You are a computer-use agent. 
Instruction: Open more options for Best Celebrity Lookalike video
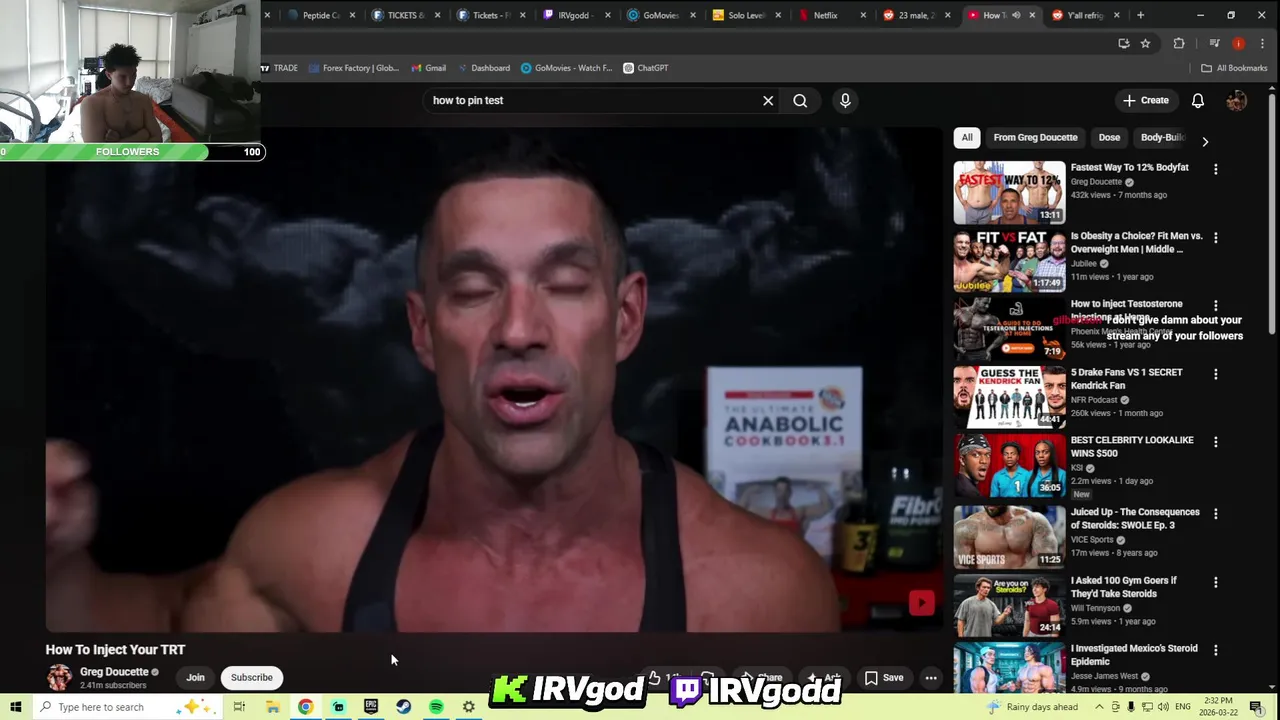(1216, 442)
